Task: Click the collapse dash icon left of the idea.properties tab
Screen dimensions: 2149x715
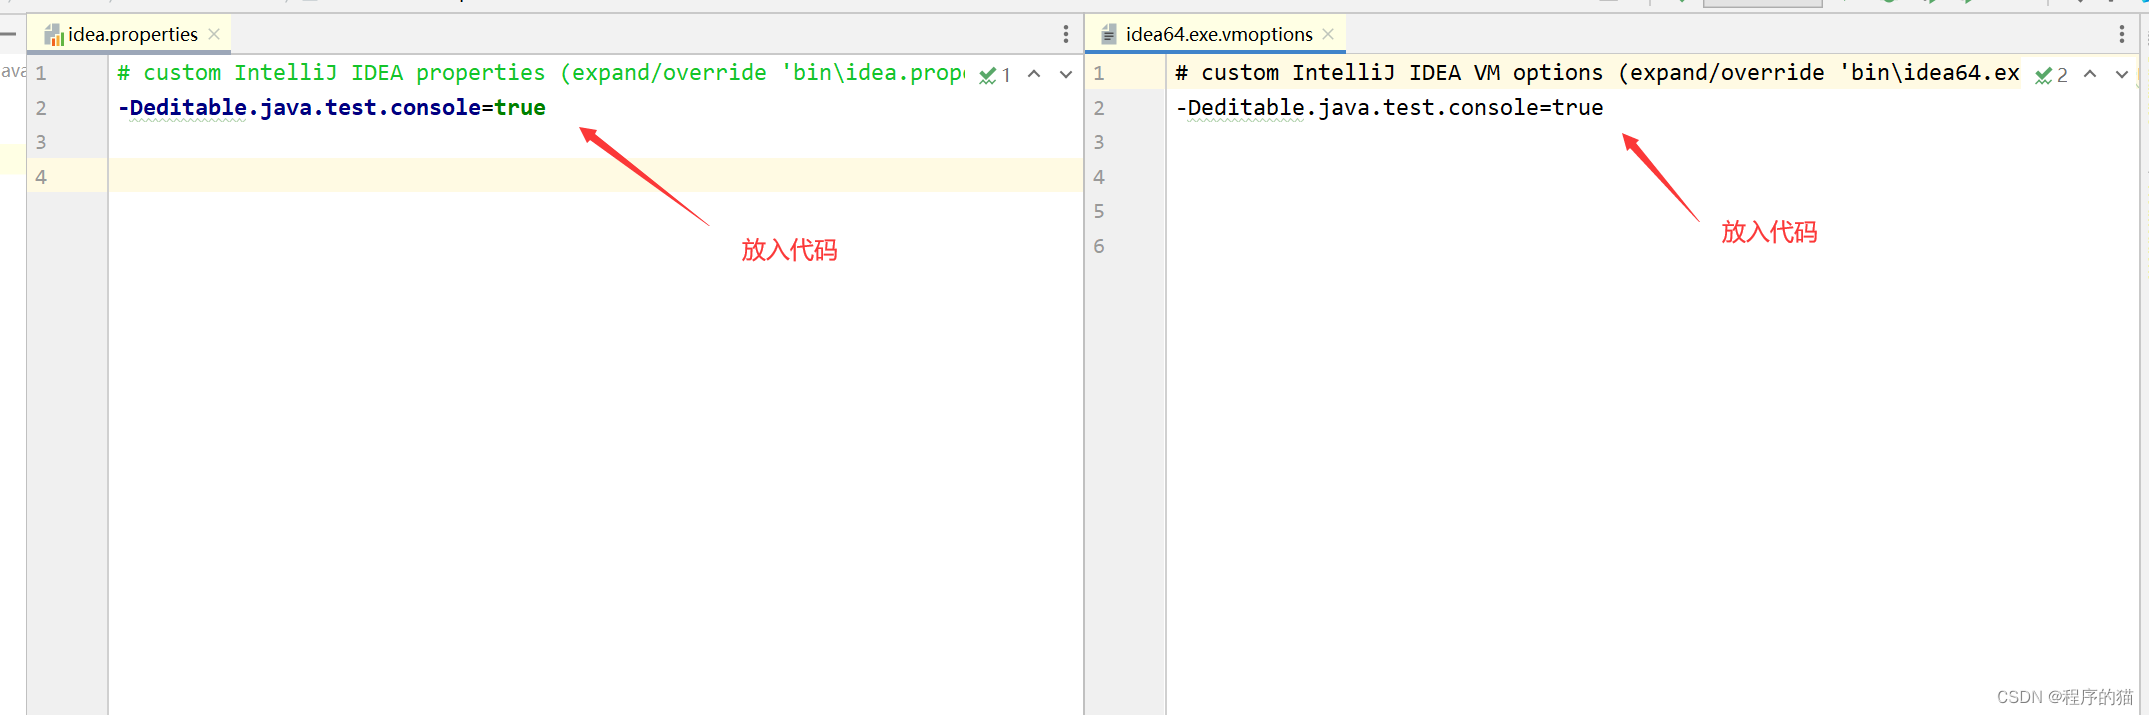Action: pyautogui.click(x=8, y=34)
